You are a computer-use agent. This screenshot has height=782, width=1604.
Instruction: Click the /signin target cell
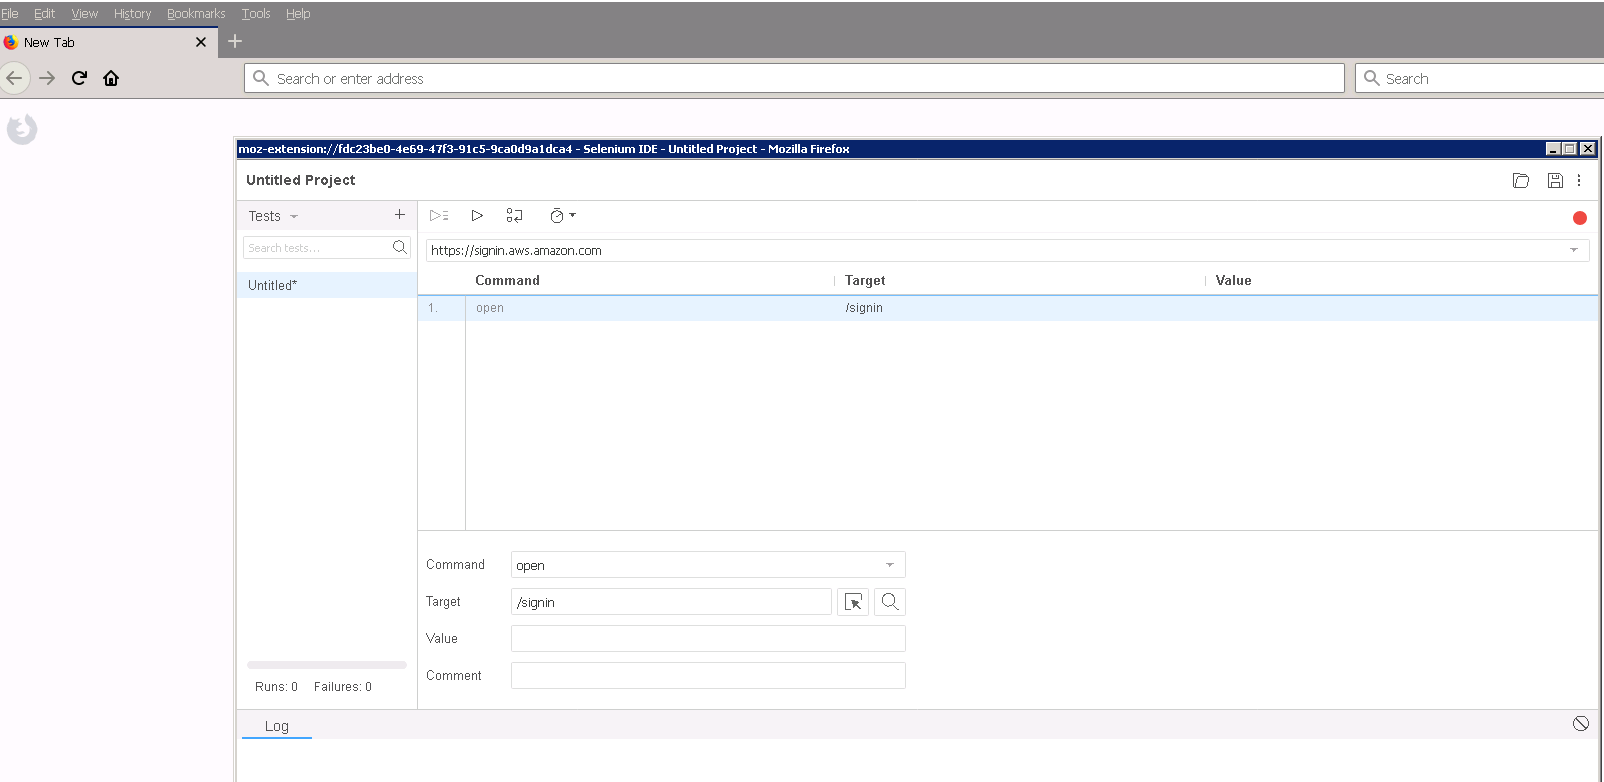(x=864, y=308)
